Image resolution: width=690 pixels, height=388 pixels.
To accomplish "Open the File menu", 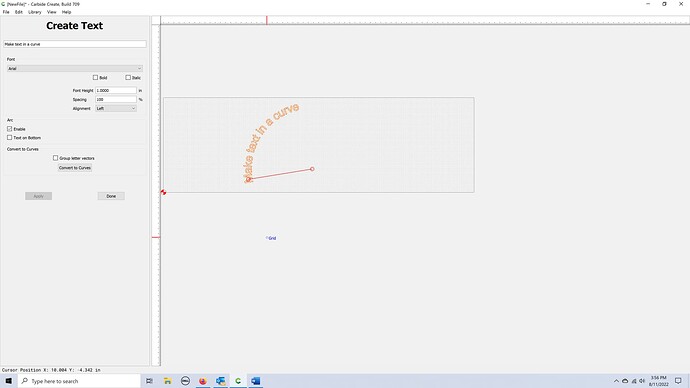I will click(x=6, y=12).
